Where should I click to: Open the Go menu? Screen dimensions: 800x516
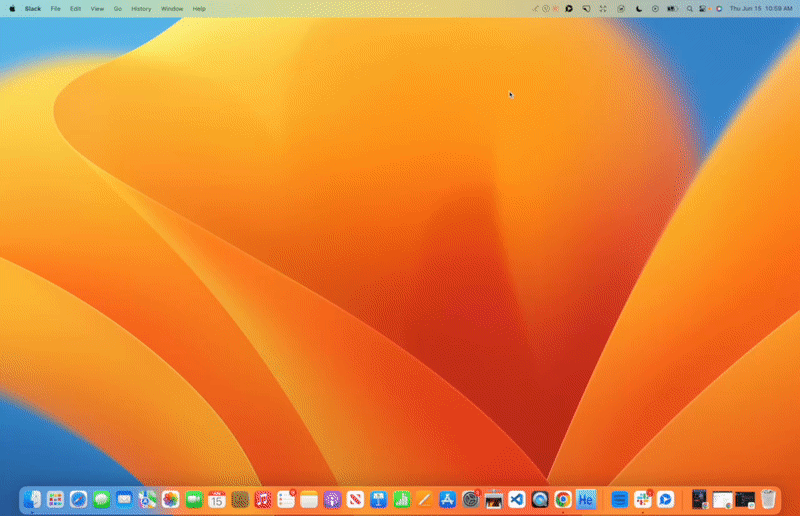(118, 9)
